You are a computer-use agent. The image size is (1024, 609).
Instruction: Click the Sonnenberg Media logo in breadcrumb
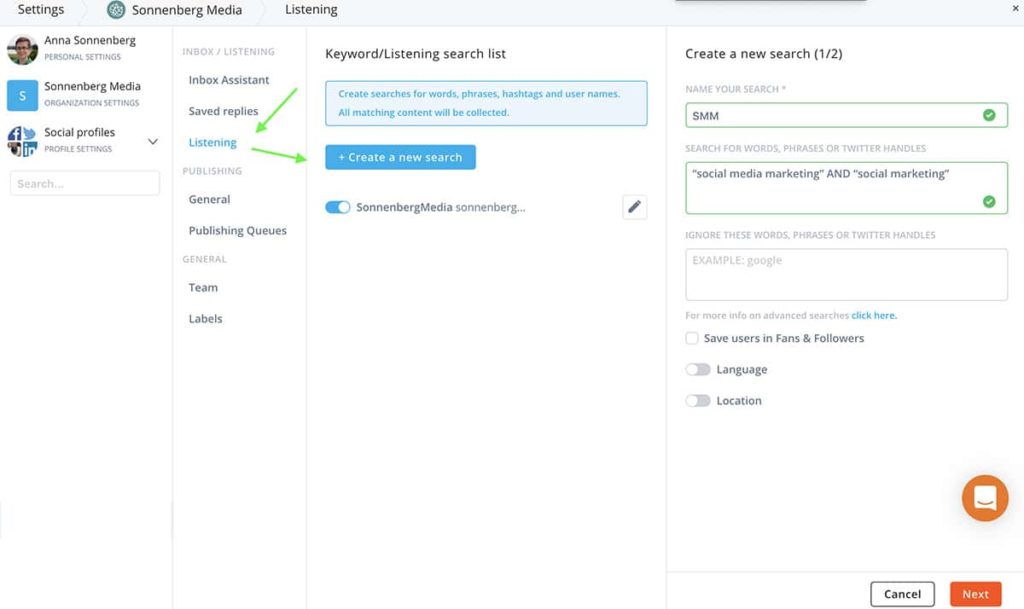coord(116,10)
